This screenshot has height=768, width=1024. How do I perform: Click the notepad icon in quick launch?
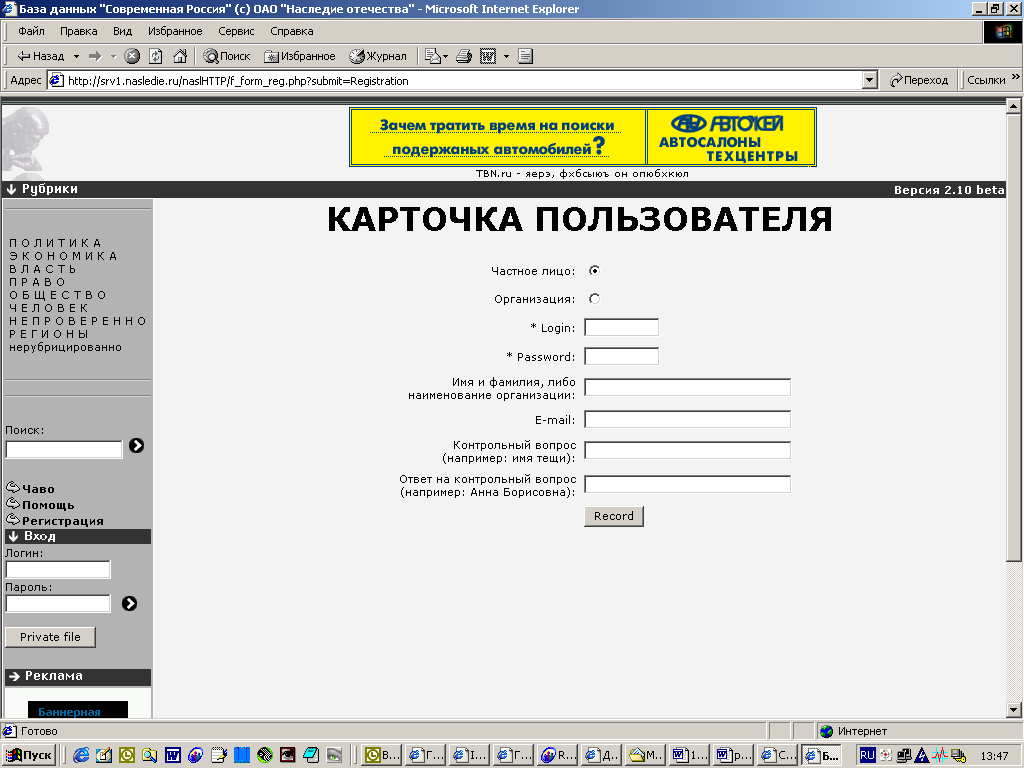point(219,755)
